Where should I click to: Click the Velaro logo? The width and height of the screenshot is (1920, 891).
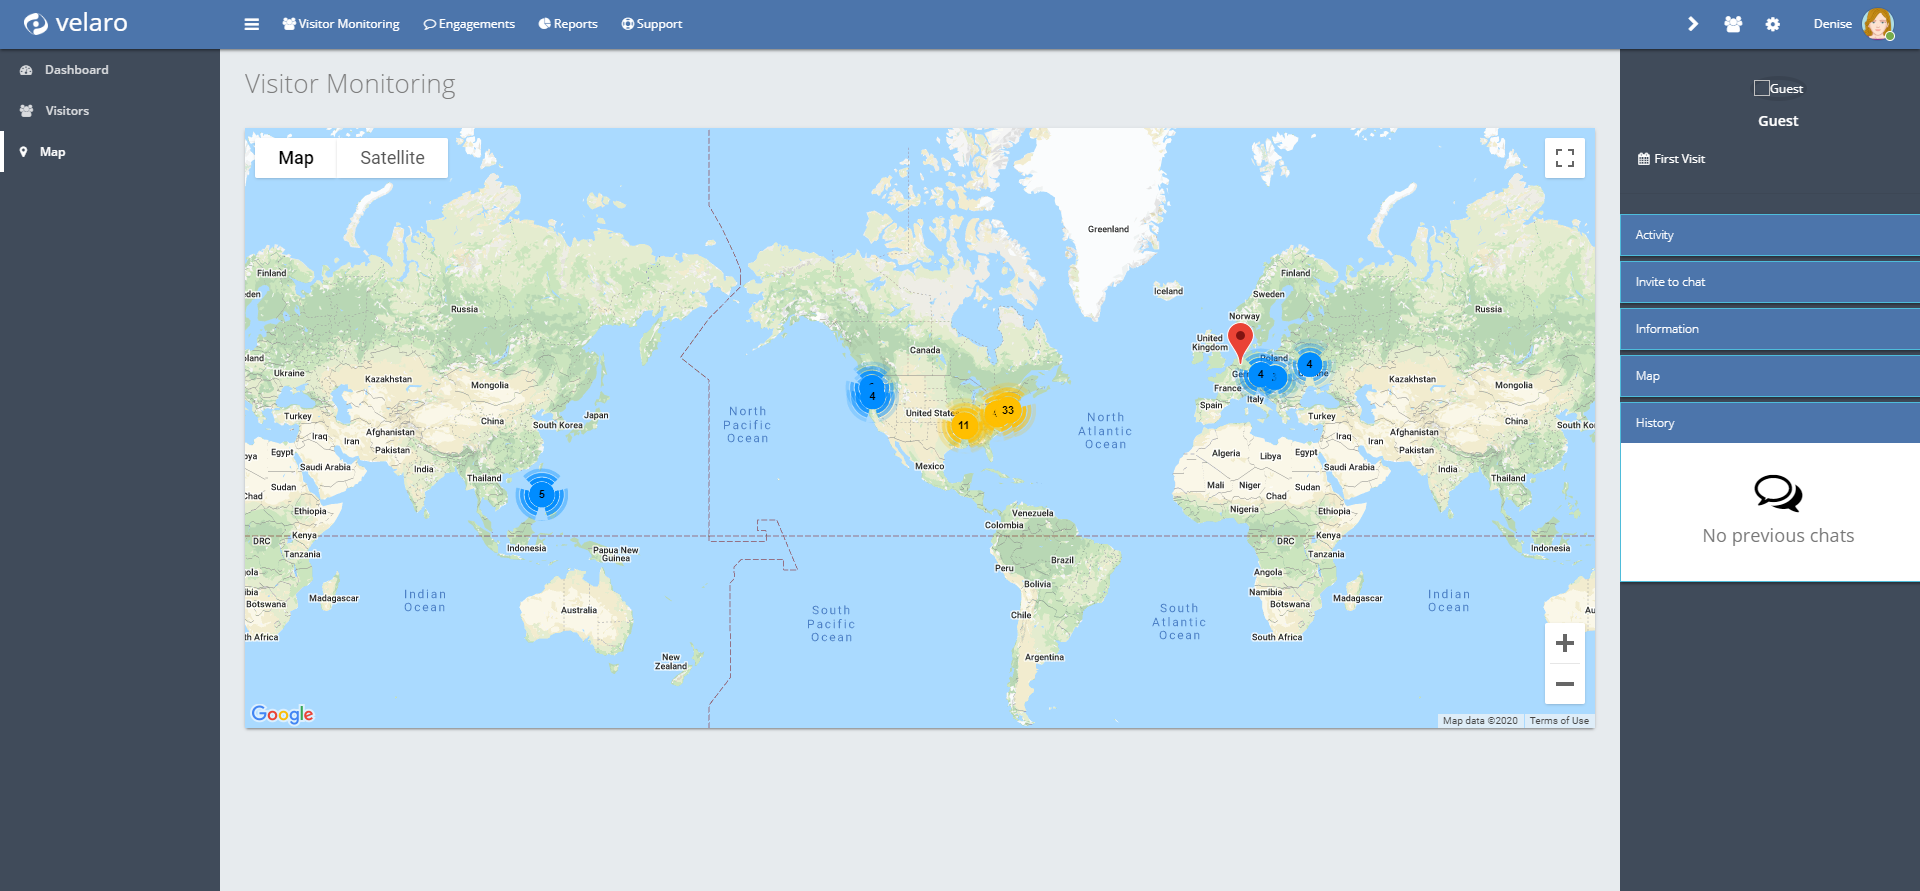tap(75, 23)
